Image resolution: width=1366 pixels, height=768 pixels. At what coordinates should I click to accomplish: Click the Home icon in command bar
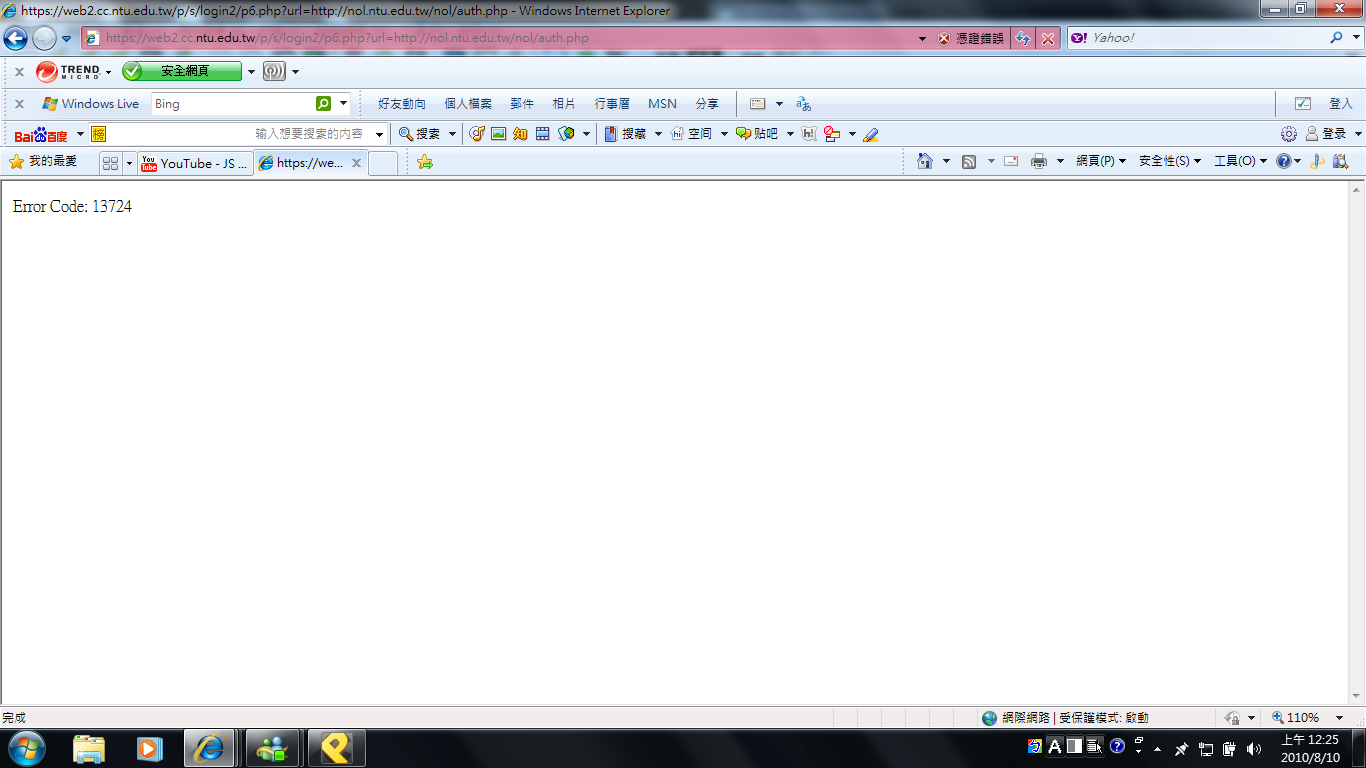click(x=925, y=161)
